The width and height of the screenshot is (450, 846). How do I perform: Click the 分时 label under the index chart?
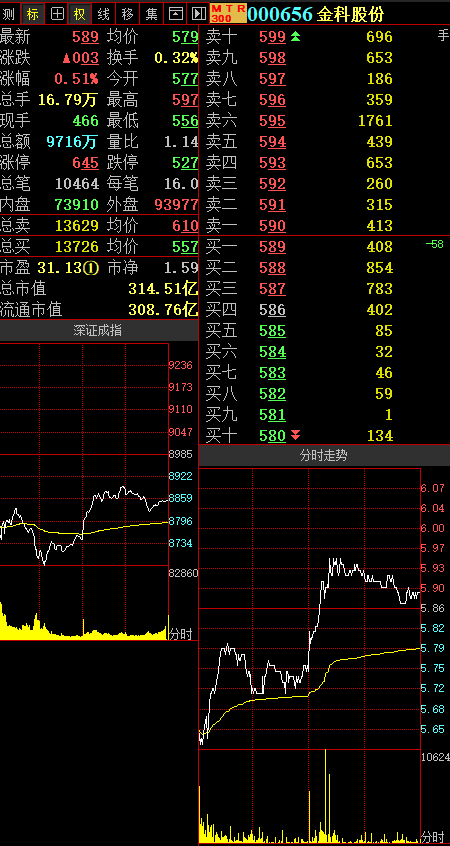(x=180, y=634)
